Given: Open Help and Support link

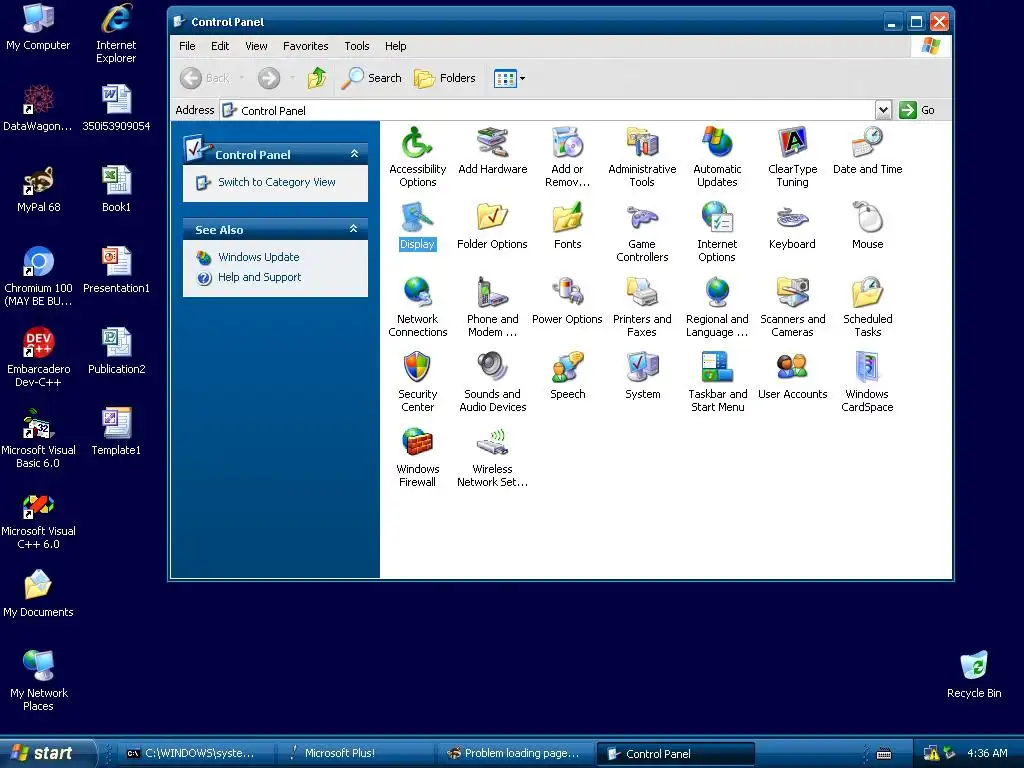Looking at the screenshot, I should (259, 277).
